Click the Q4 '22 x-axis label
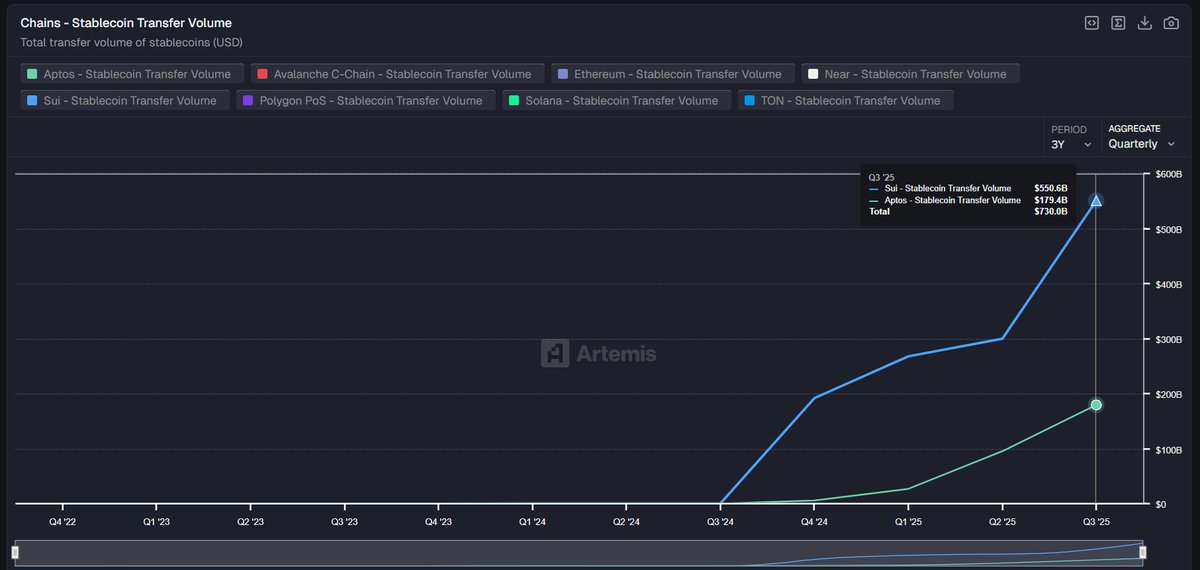 62,522
